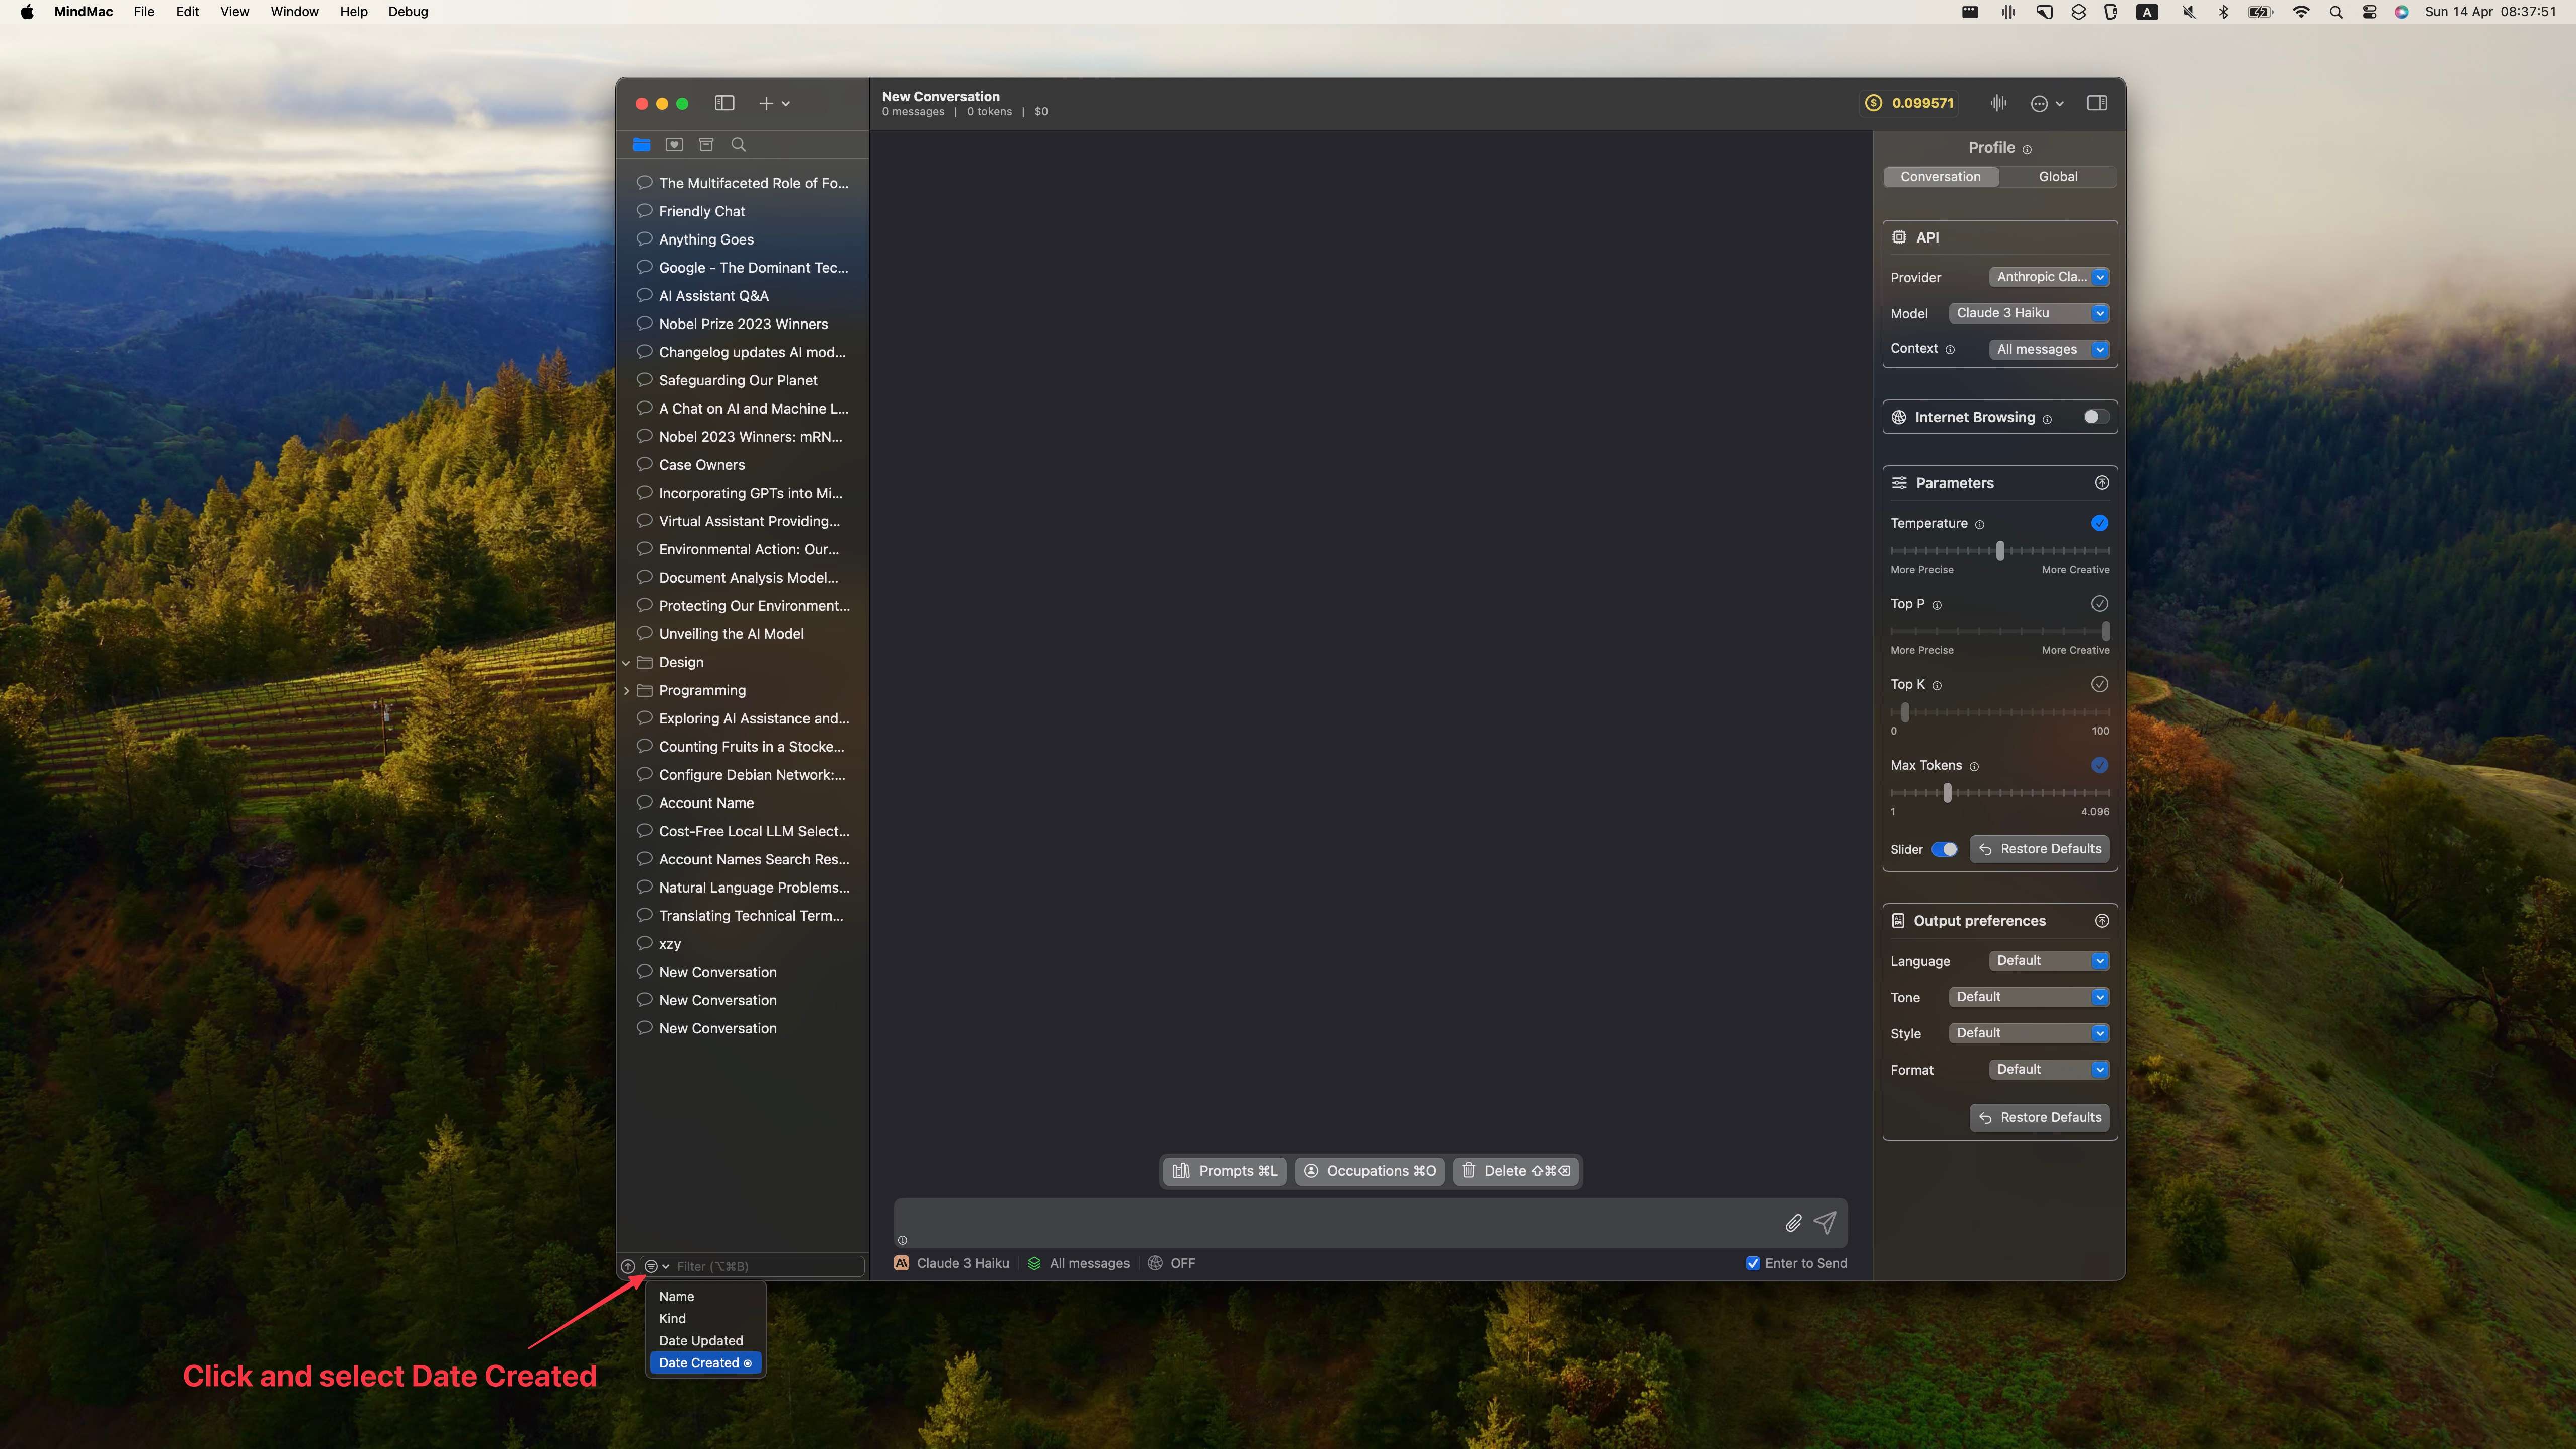Screen dimensions: 2576x1449
Task: Collapse the Output preferences section arrow
Action: point(2102,921)
